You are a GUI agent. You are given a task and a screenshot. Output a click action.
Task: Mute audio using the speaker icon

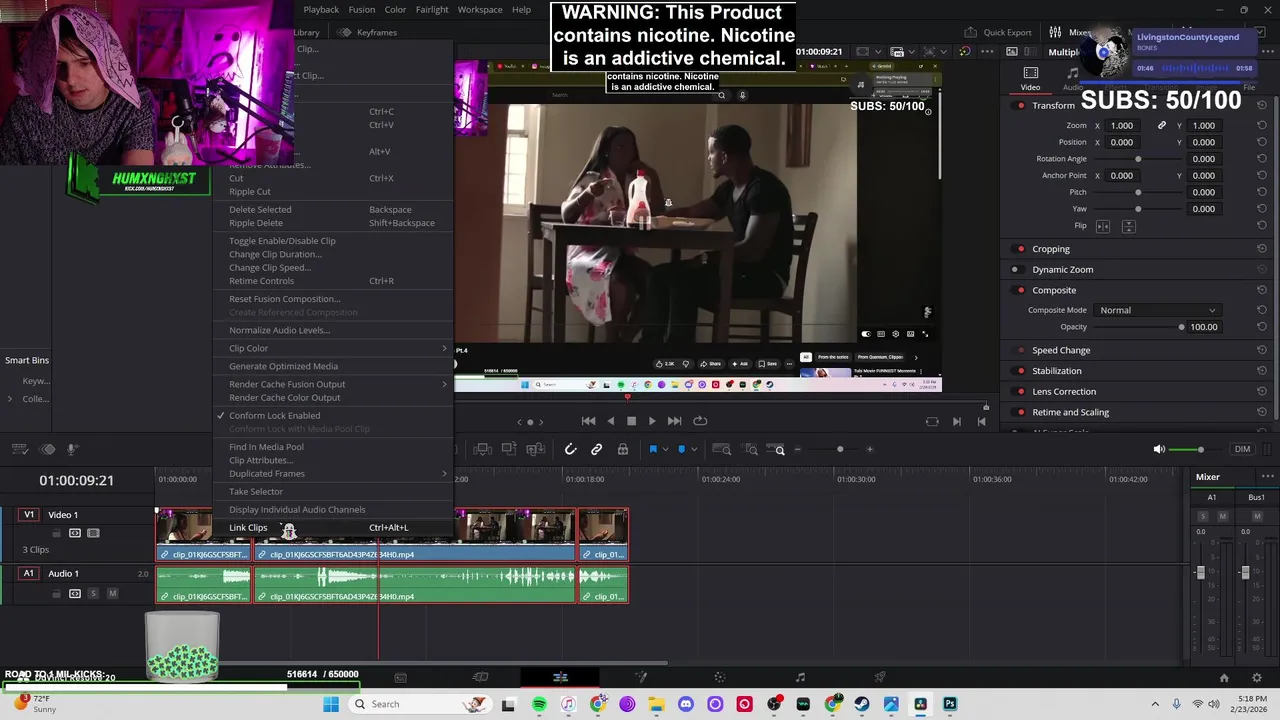(x=1159, y=450)
